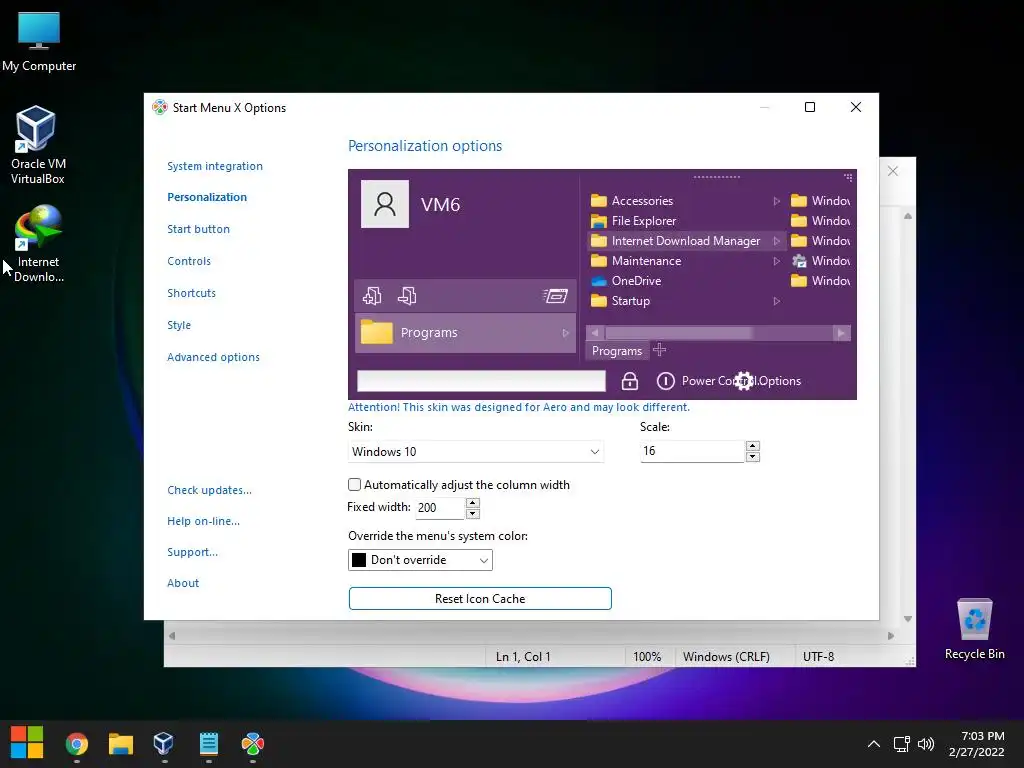Click the About link

point(183,583)
